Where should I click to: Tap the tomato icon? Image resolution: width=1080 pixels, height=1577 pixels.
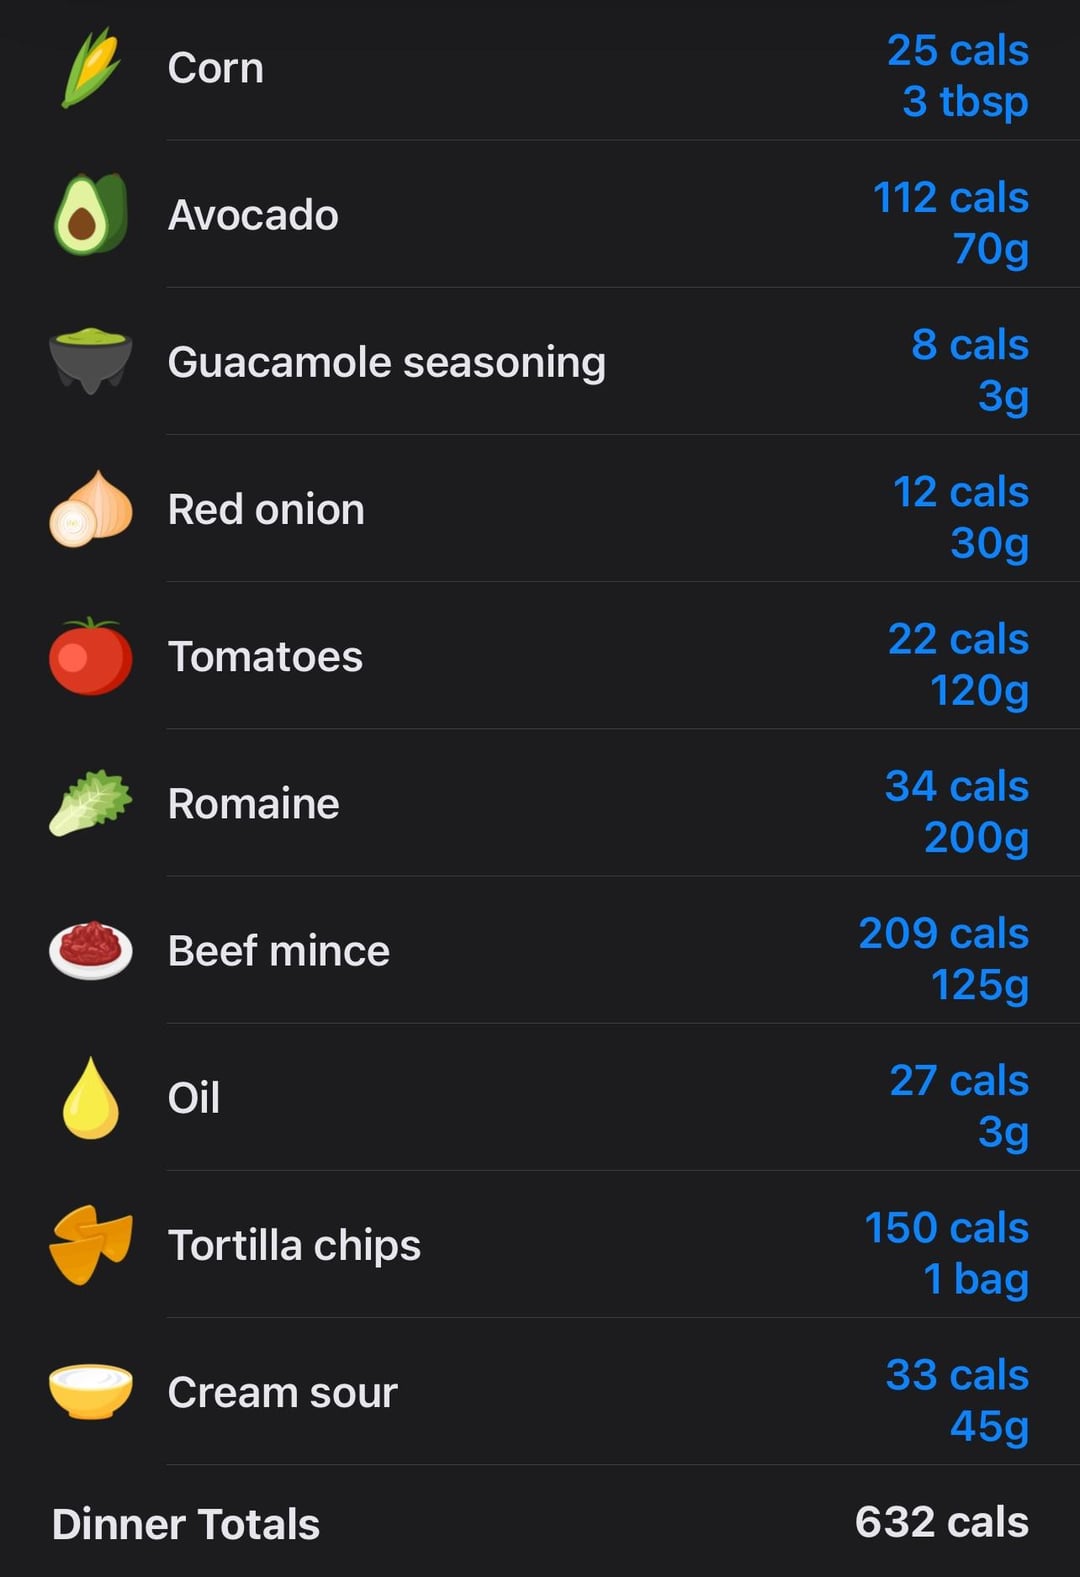[x=90, y=656]
